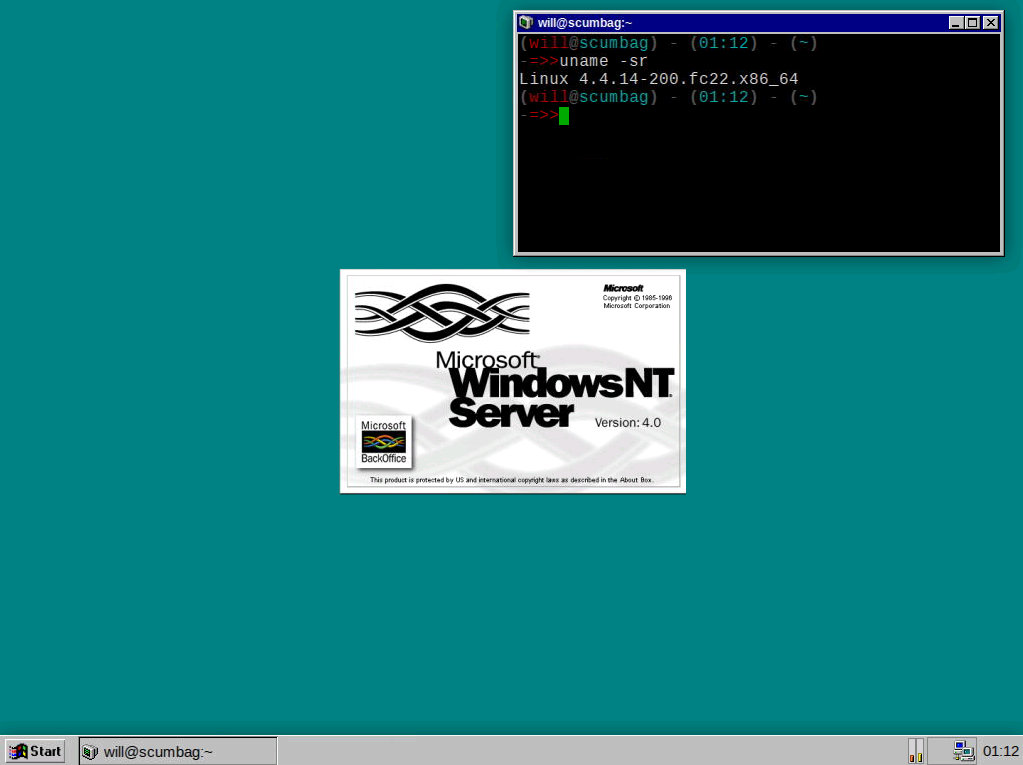The width and height of the screenshot is (1023, 765).
Task: Close the will@scumbag terminal window
Action: [990, 22]
